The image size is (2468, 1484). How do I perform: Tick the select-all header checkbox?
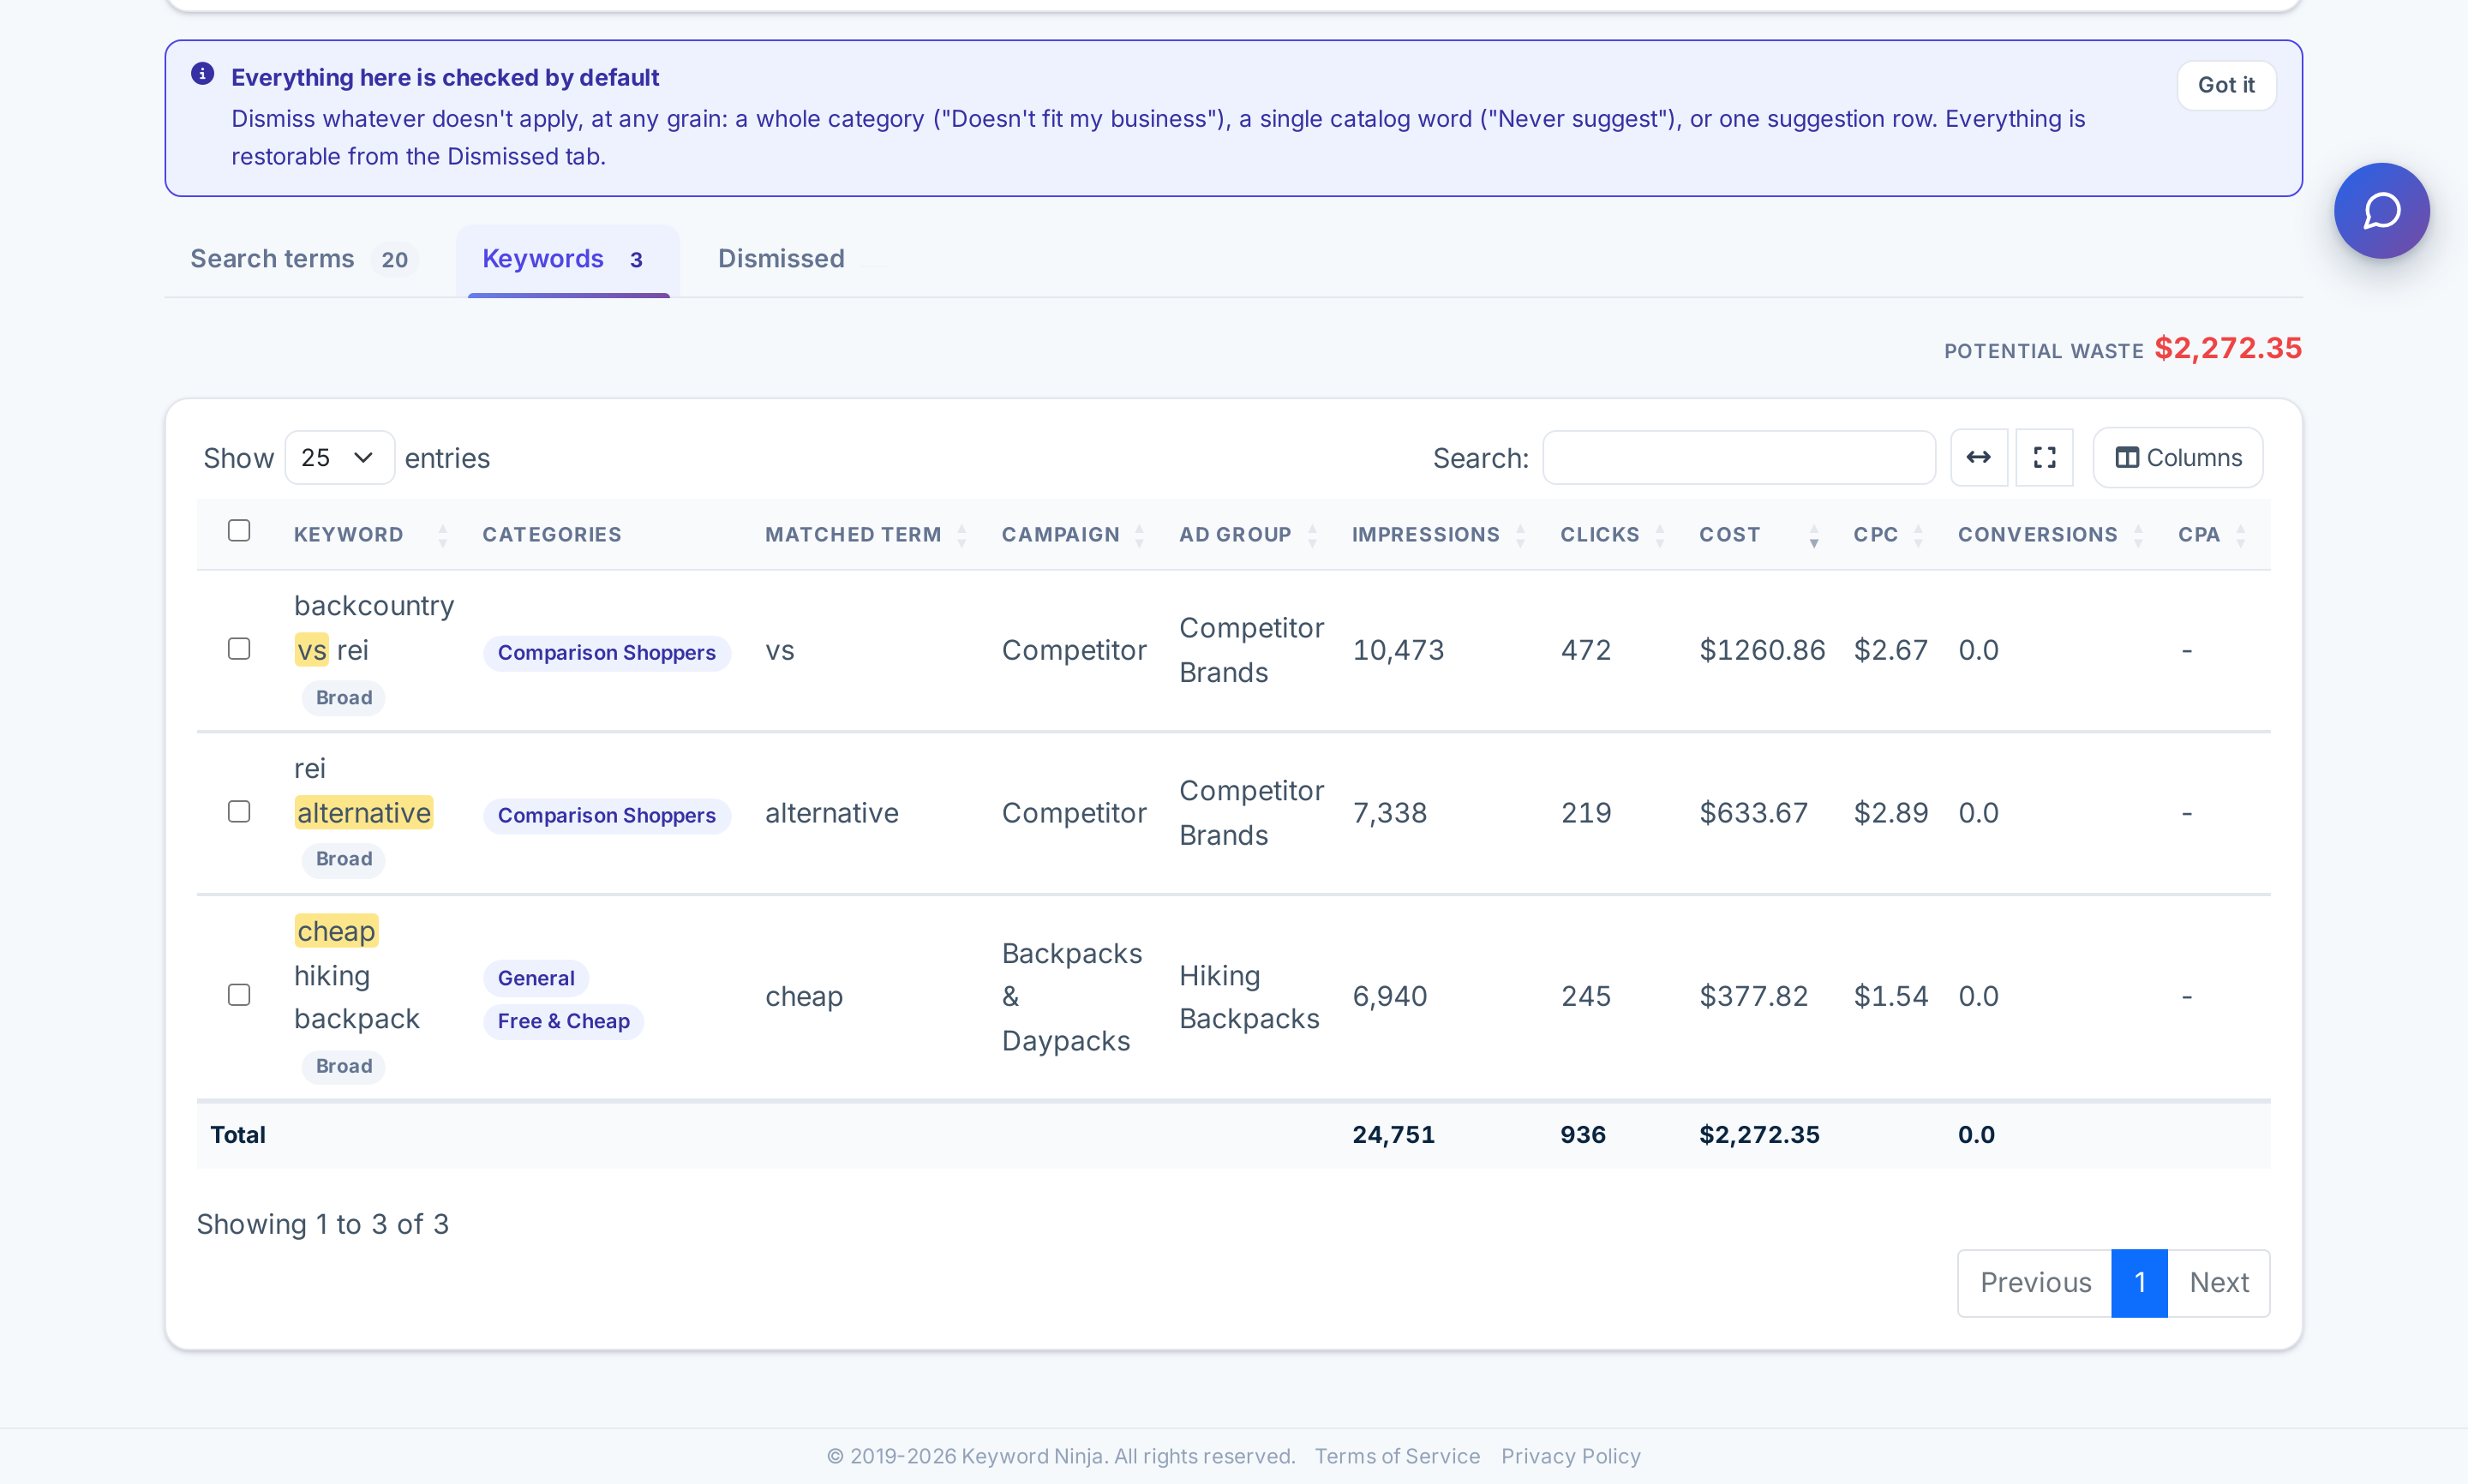pyautogui.click(x=239, y=531)
